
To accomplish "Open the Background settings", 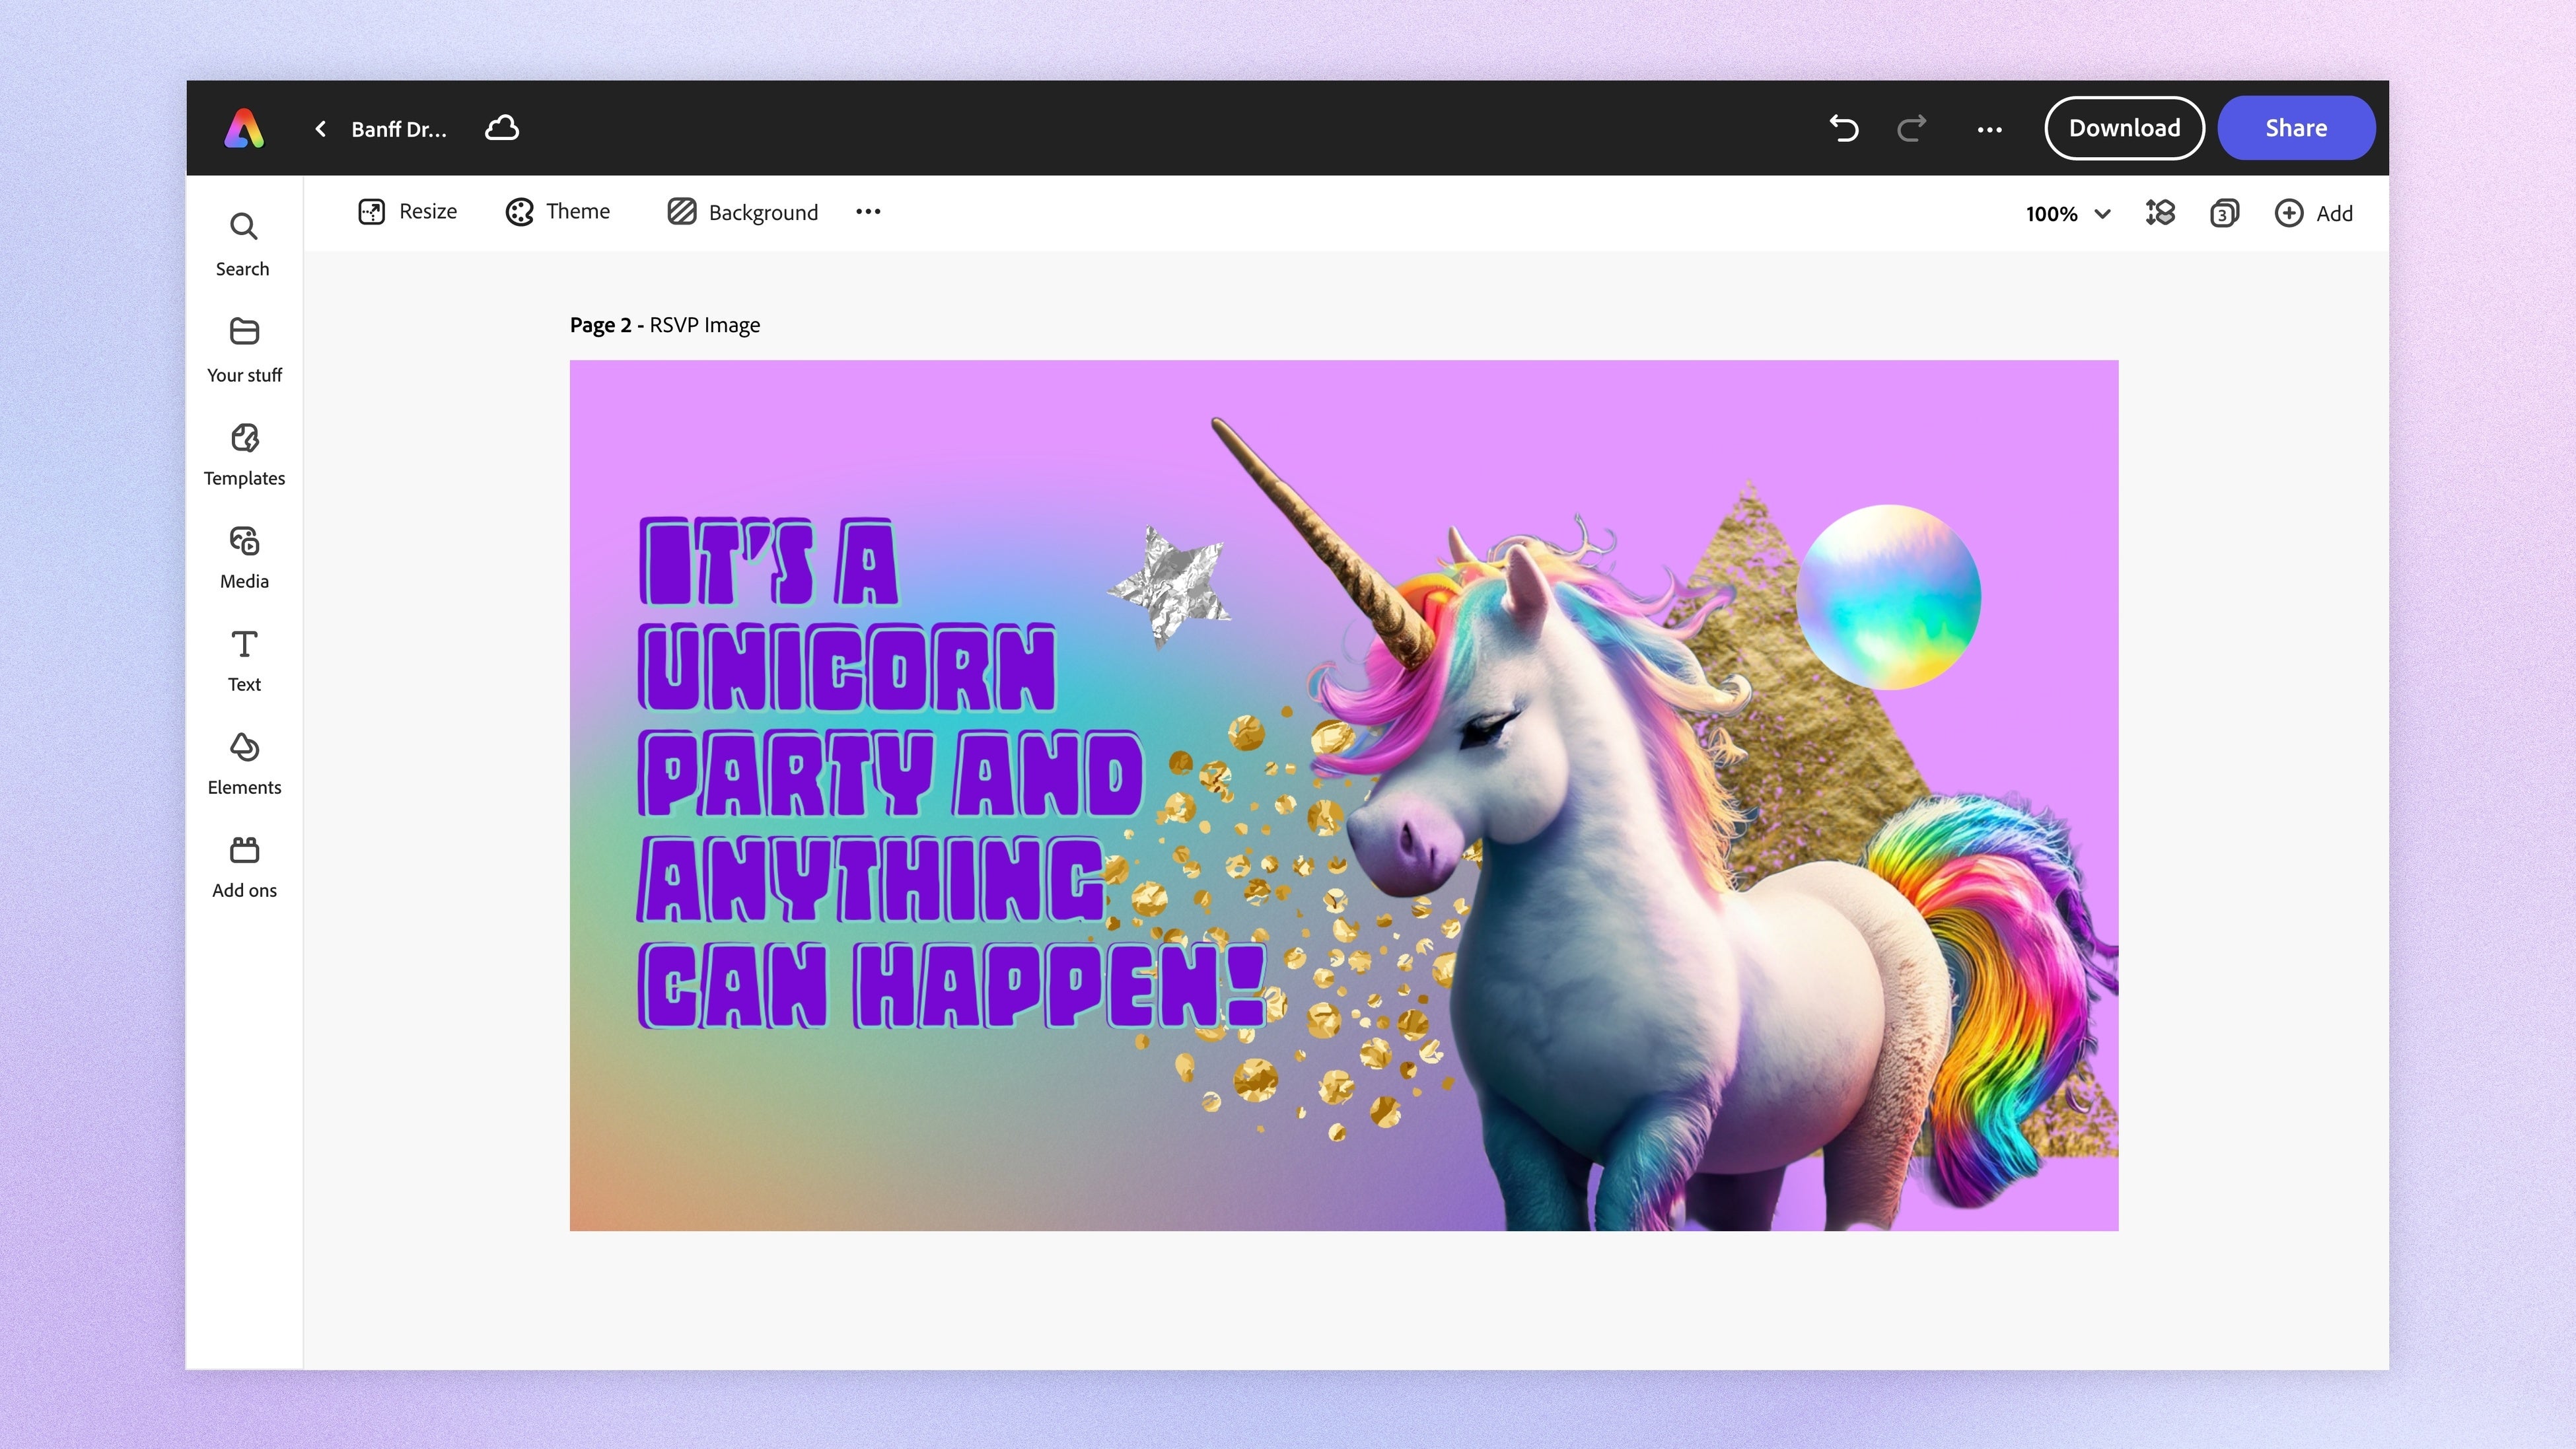I will 743,212.
